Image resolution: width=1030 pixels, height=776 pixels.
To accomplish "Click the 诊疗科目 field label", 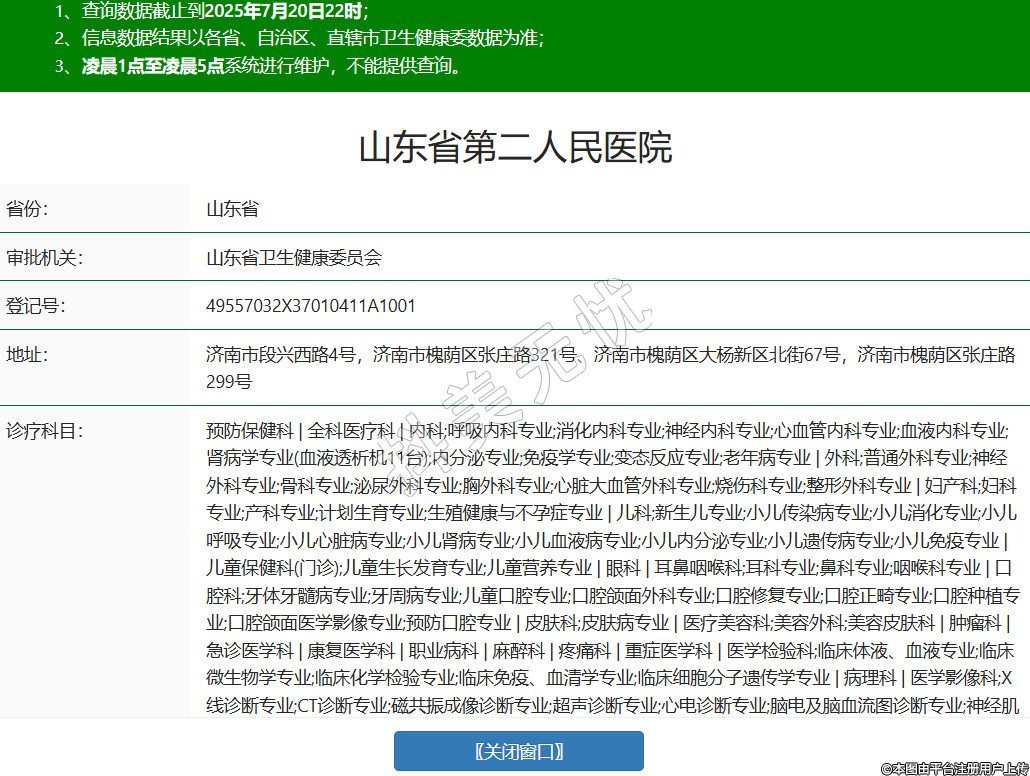I will tap(44, 431).
